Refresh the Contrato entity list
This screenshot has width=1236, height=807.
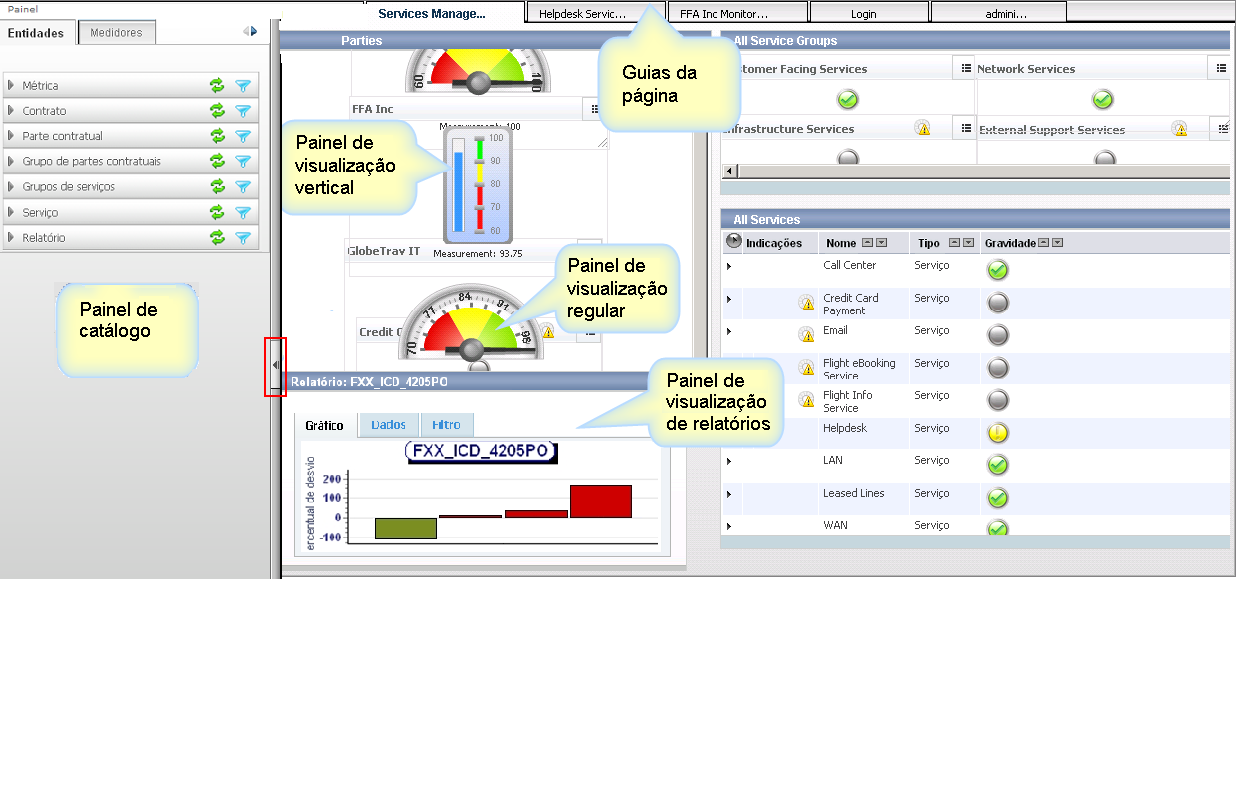tap(217, 111)
